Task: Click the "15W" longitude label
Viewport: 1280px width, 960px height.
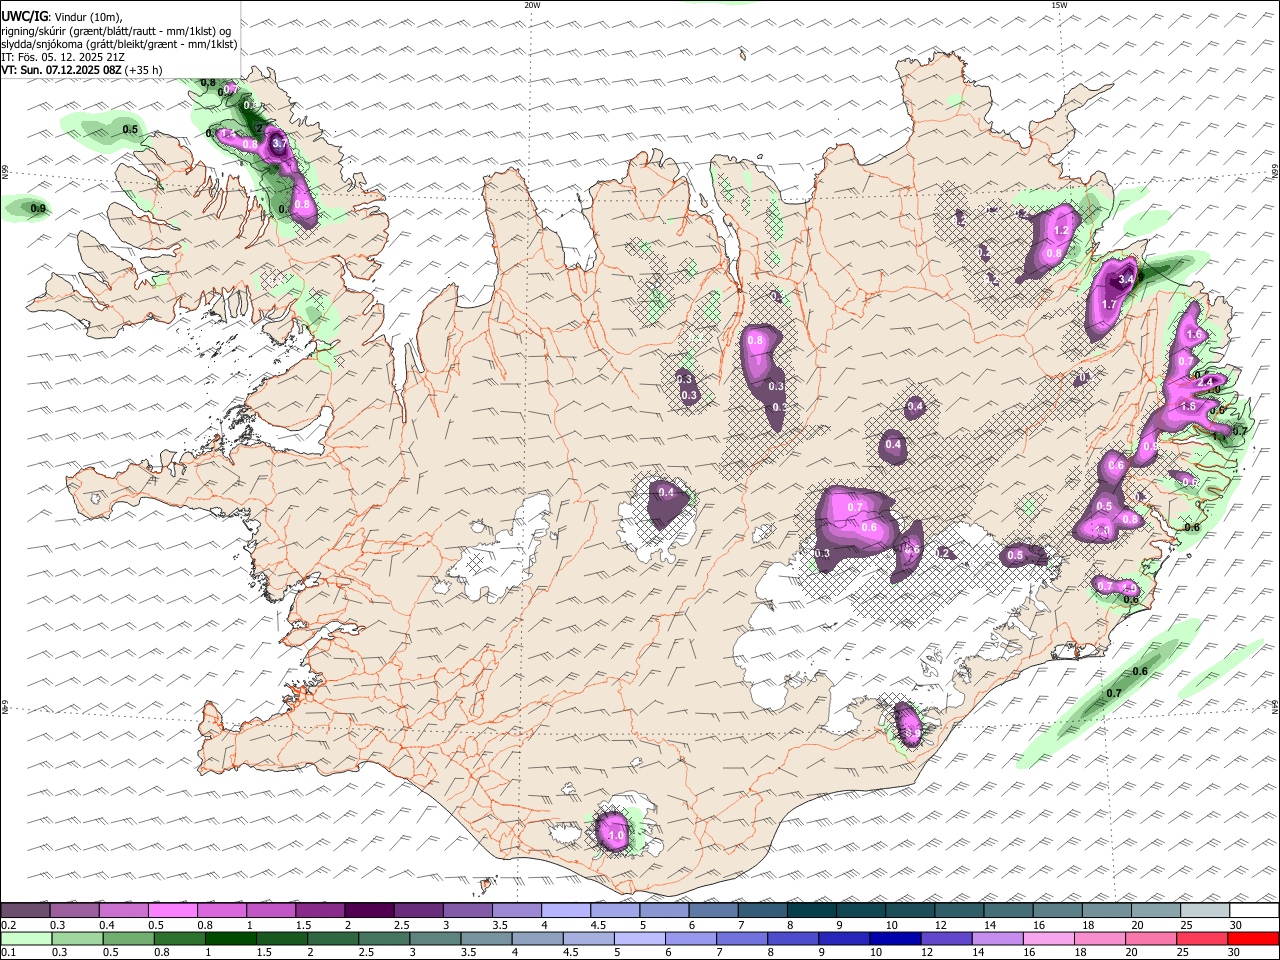Action: (x=1059, y=5)
